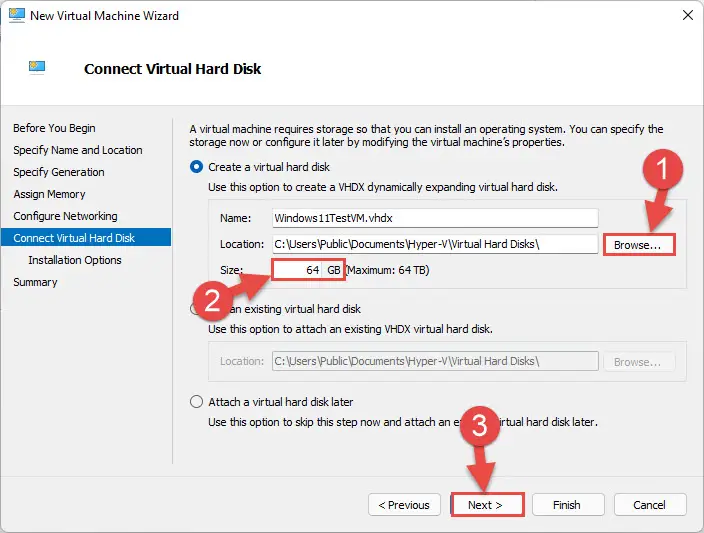The height and width of the screenshot is (533, 704).
Task: Click Finish to complete wizard
Action: [x=568, y=505]
